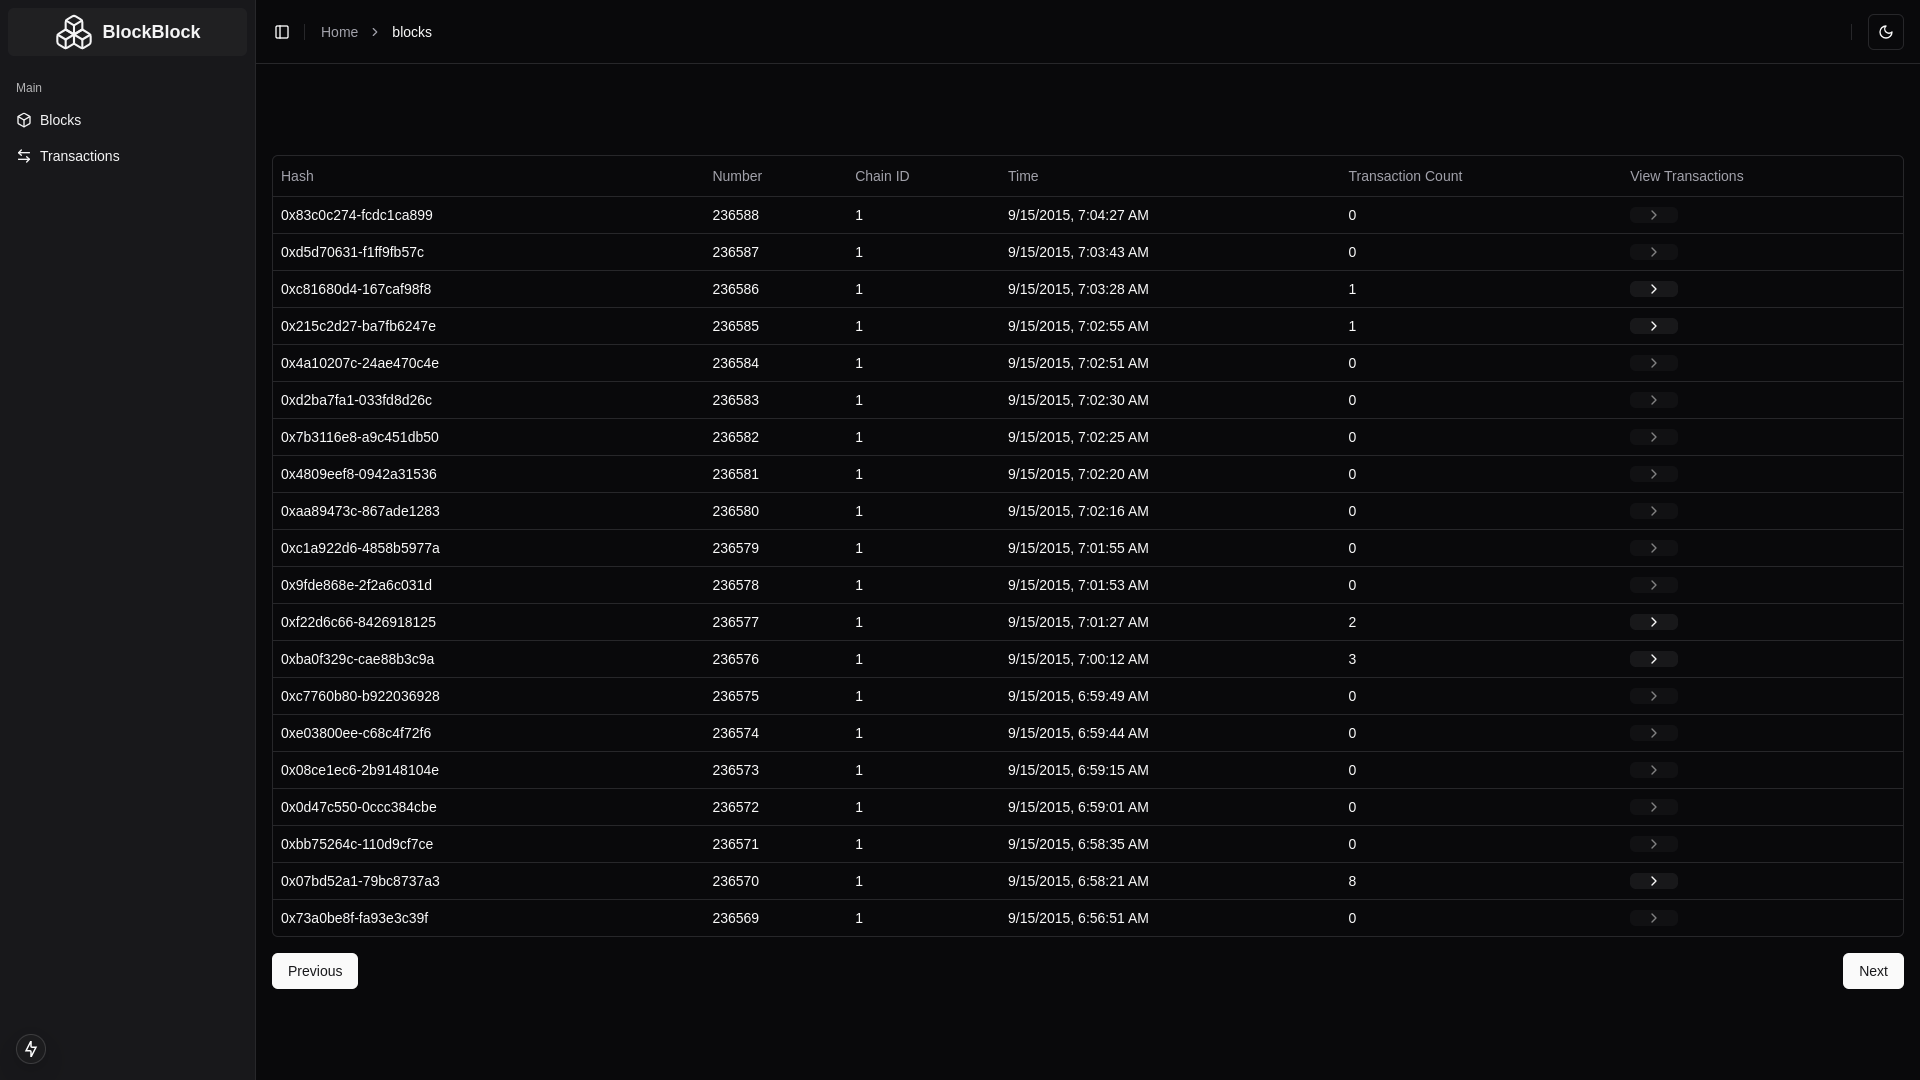1920x1080 pixels.
Task: Expand transactions for block 236585
Action: [1653, 325]
